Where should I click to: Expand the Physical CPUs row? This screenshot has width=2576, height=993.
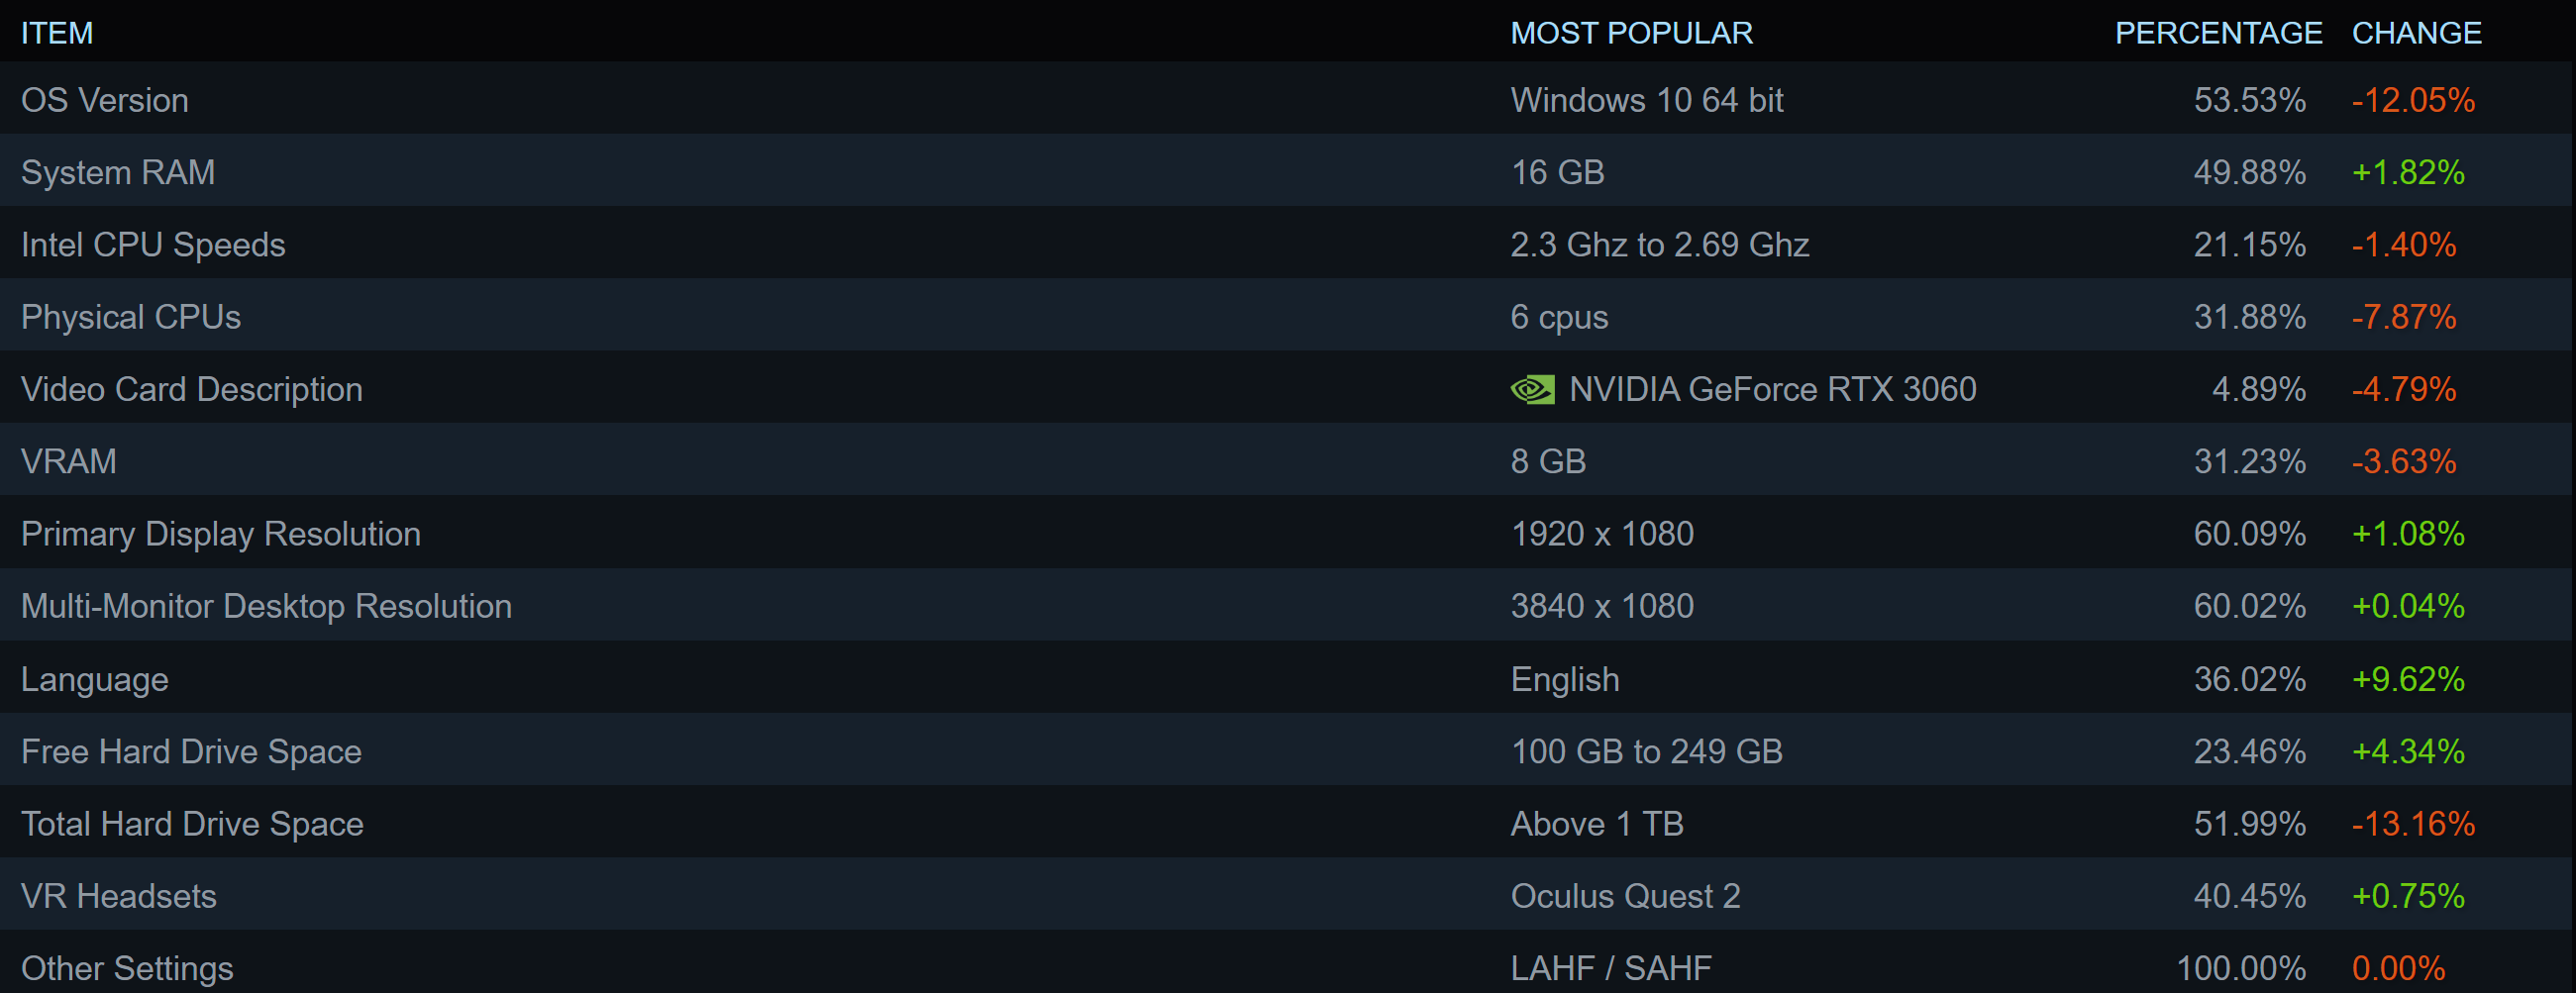(131, 317)
